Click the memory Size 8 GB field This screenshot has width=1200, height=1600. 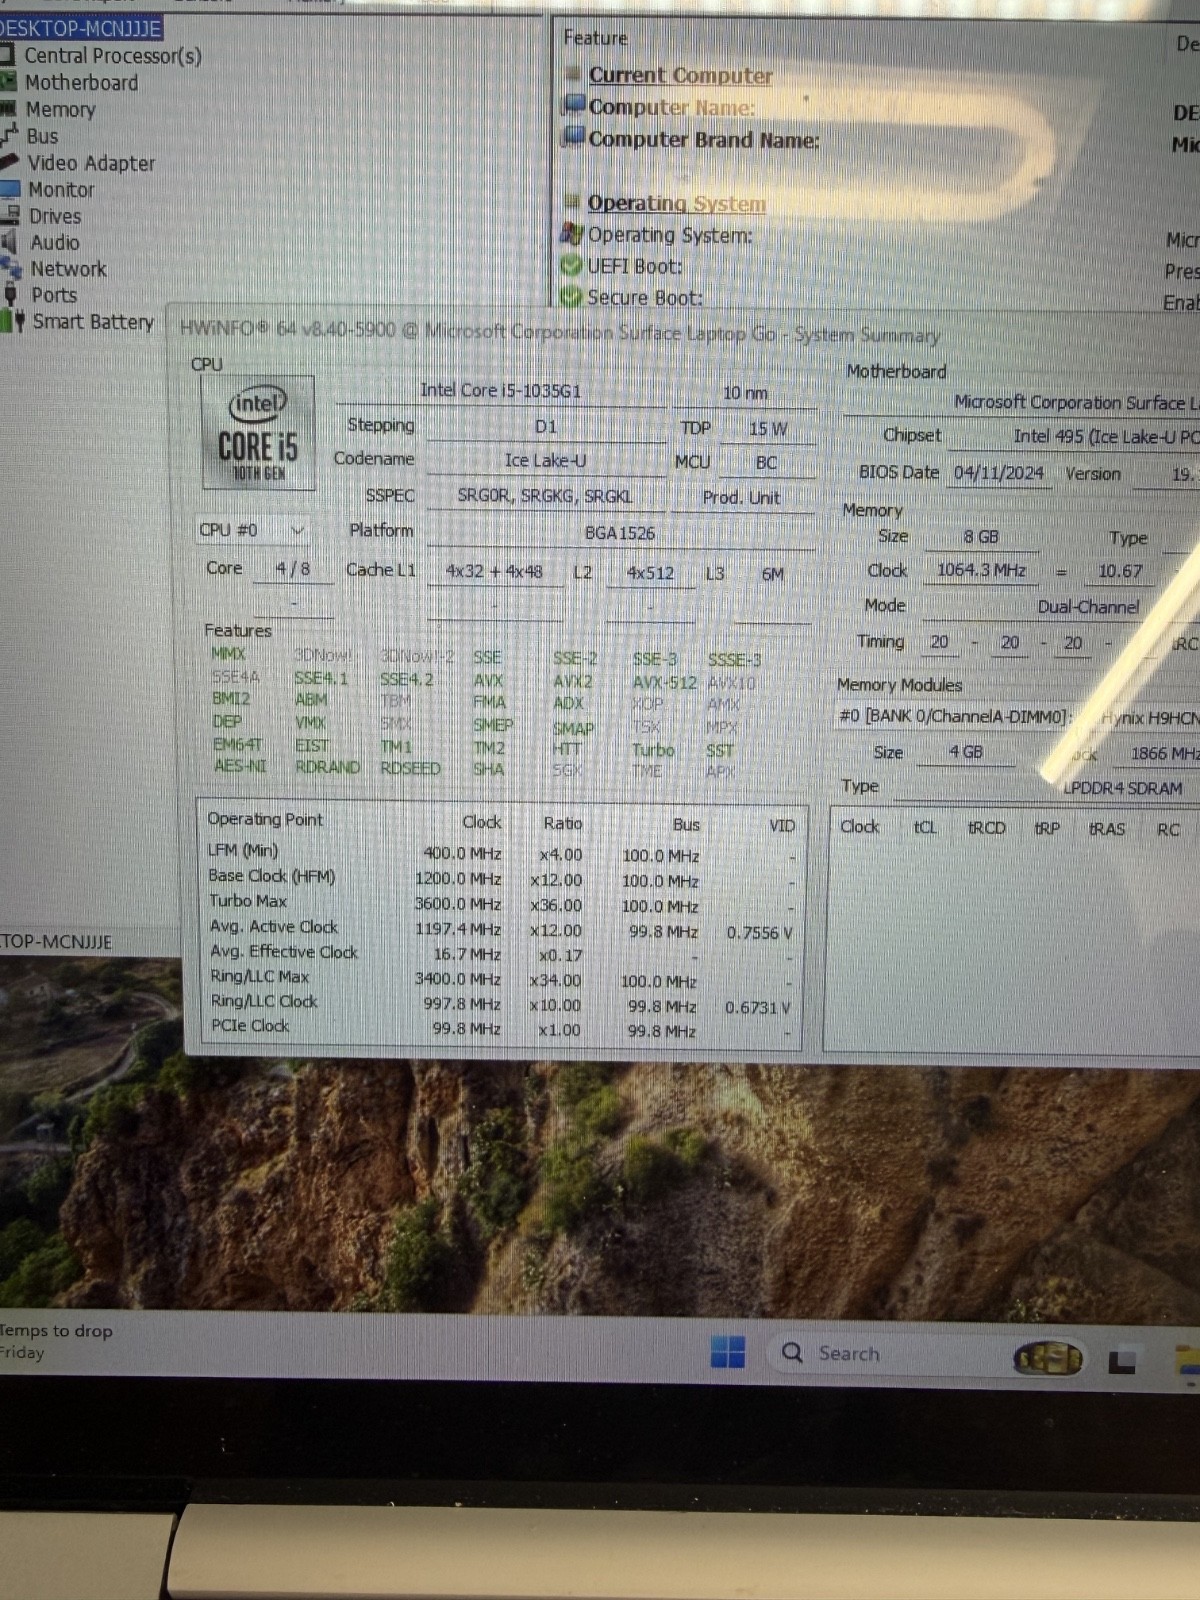981,537
